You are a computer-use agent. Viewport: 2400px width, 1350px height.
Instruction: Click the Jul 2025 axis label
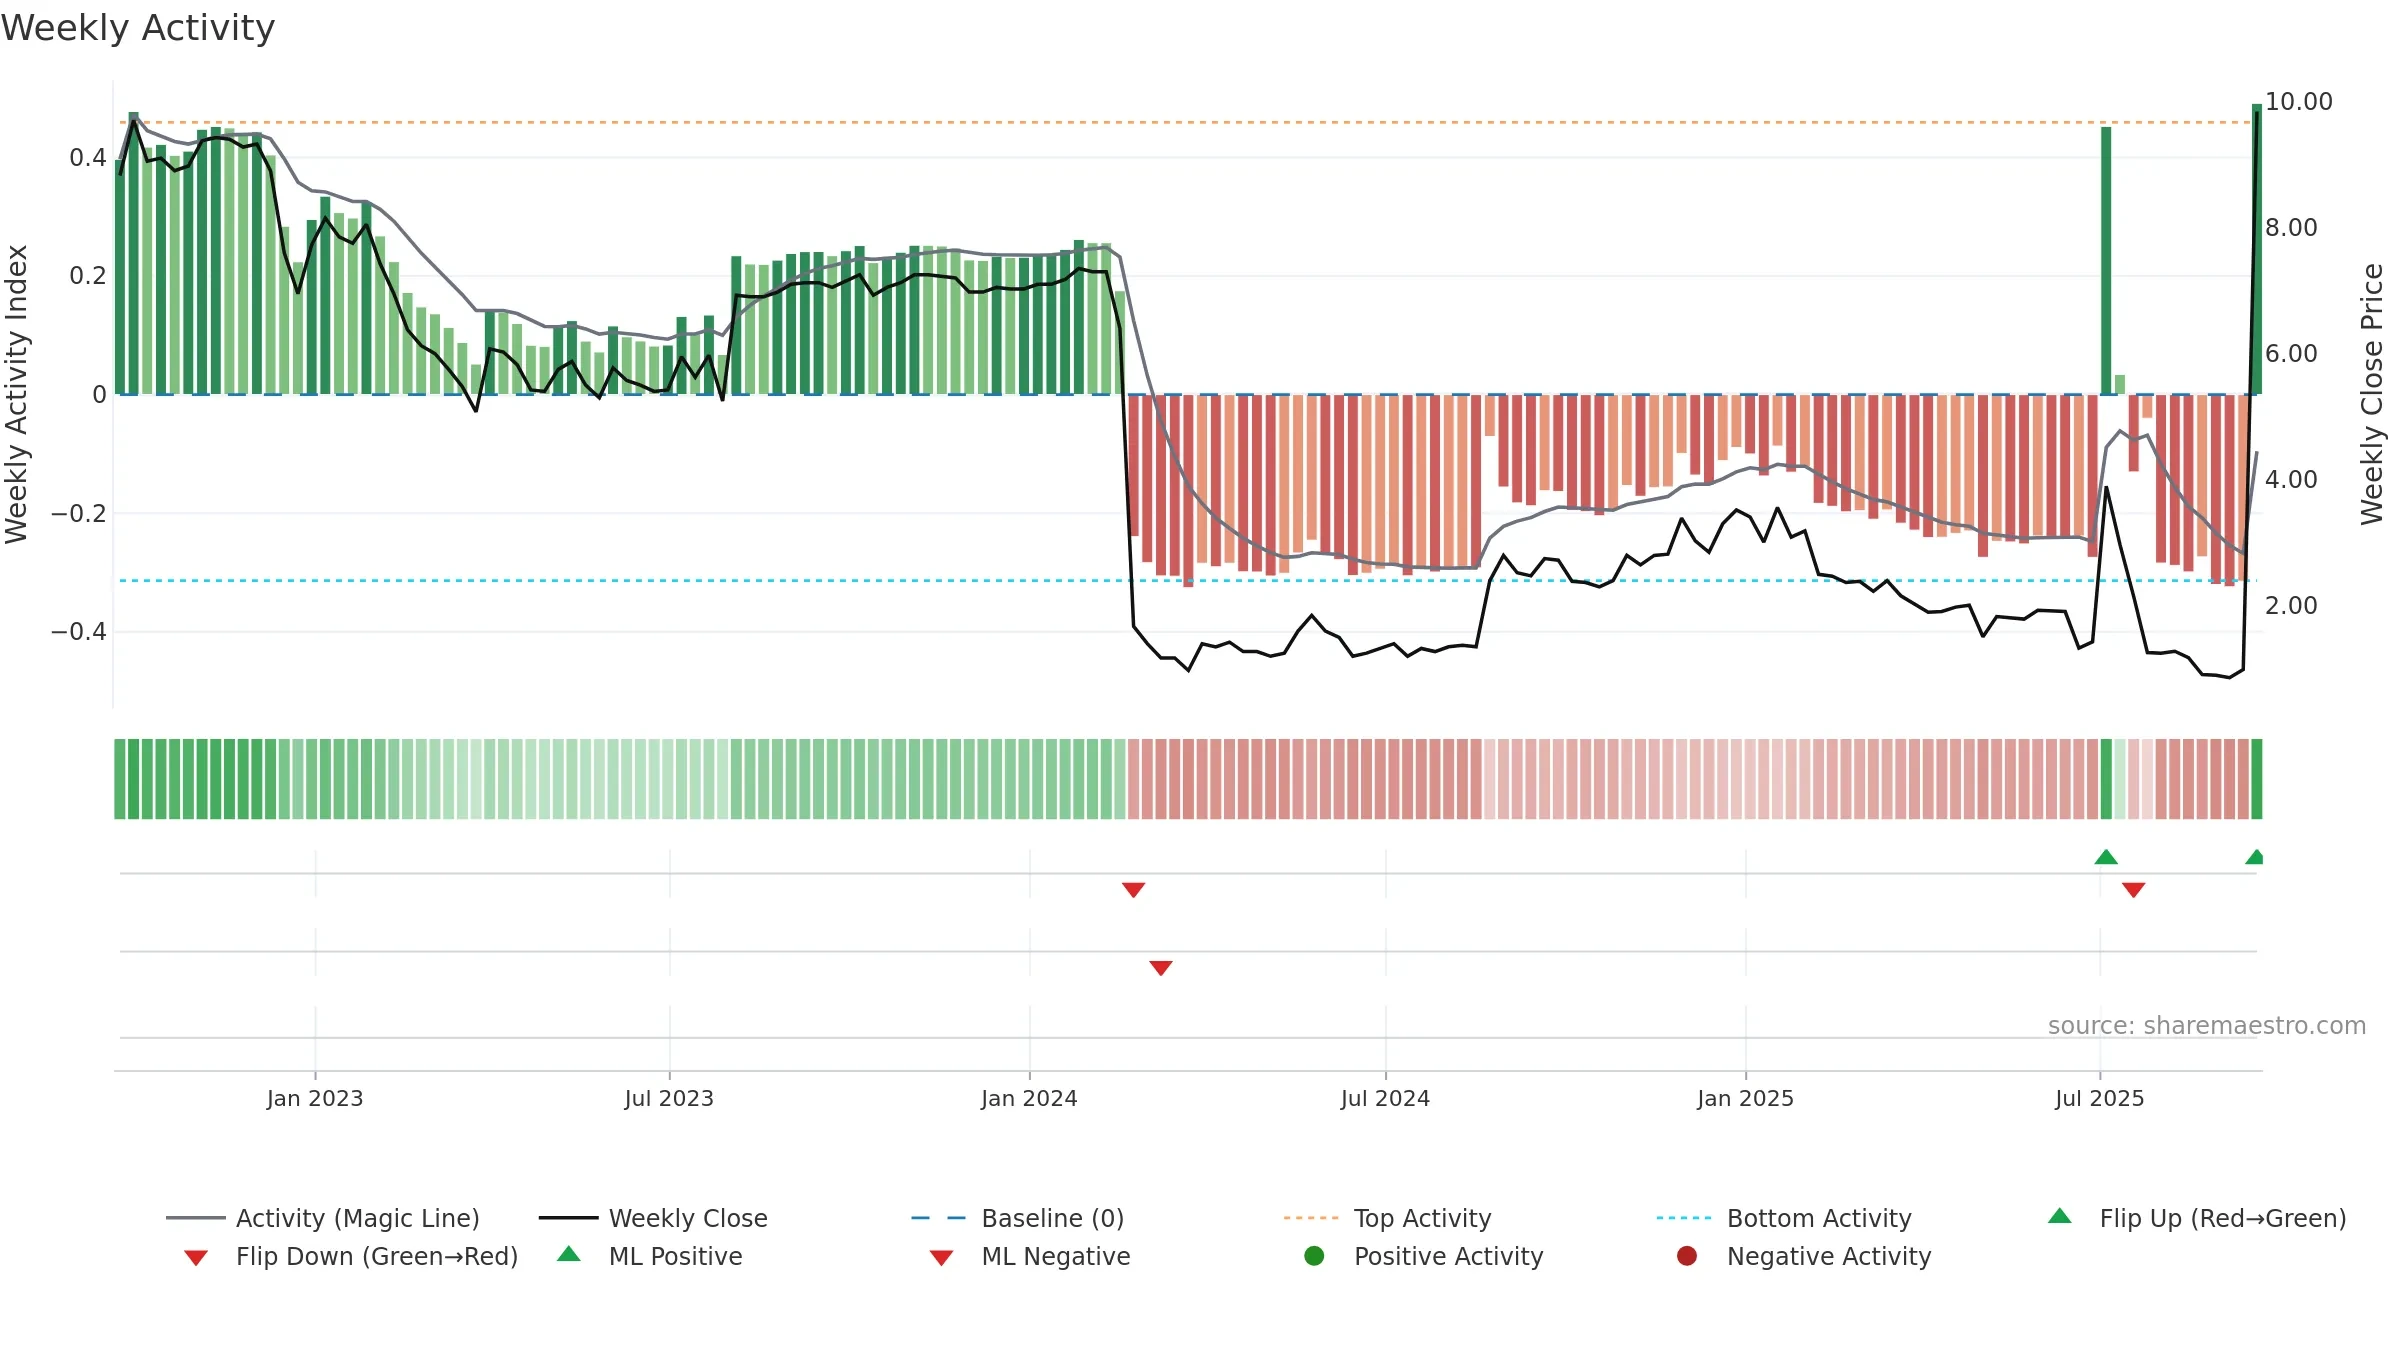(x=2100, y=1099)
